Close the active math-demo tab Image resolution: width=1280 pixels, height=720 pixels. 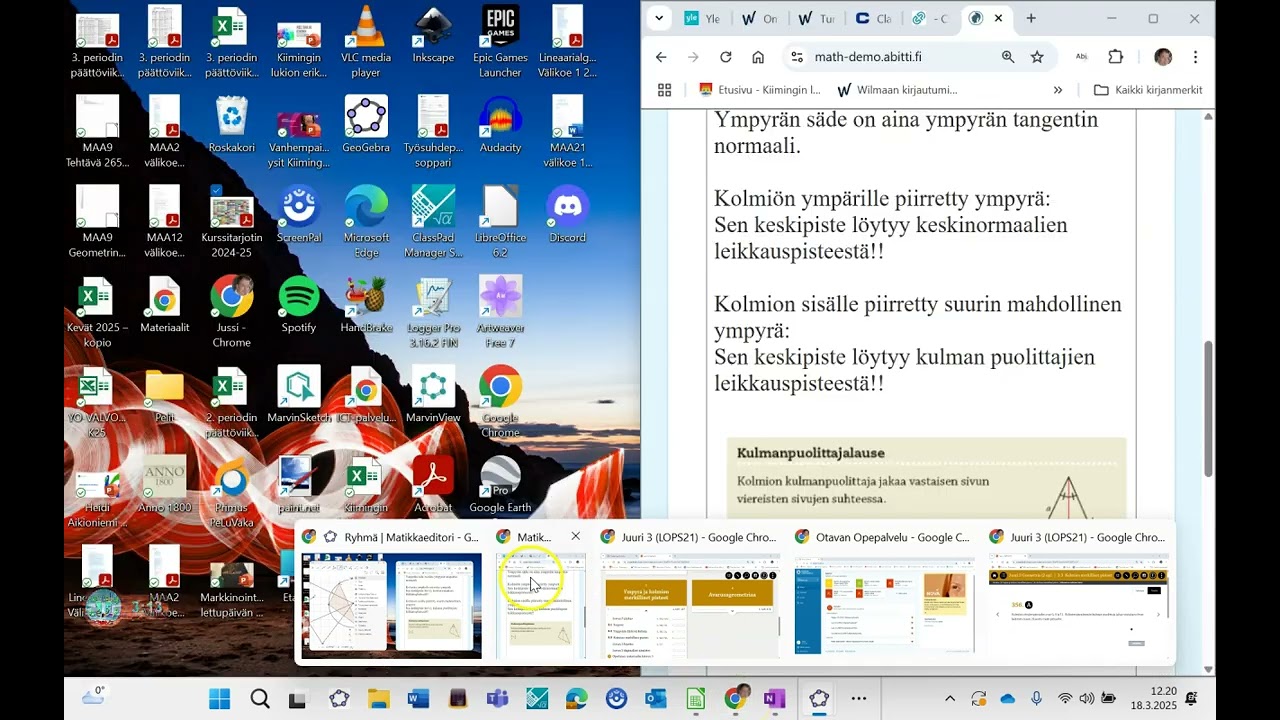(x=998, y=18)
